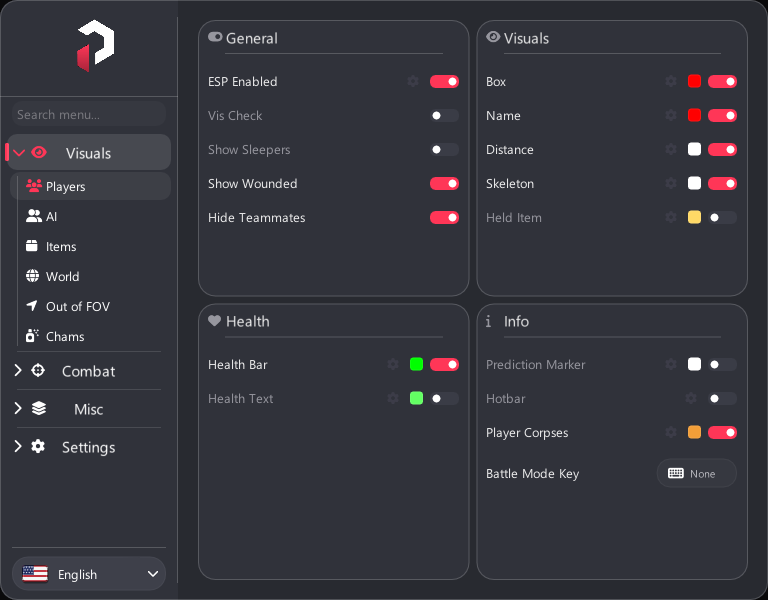Open the Held Item settings gear
The image size is (768, 600).
pos(671,217)
